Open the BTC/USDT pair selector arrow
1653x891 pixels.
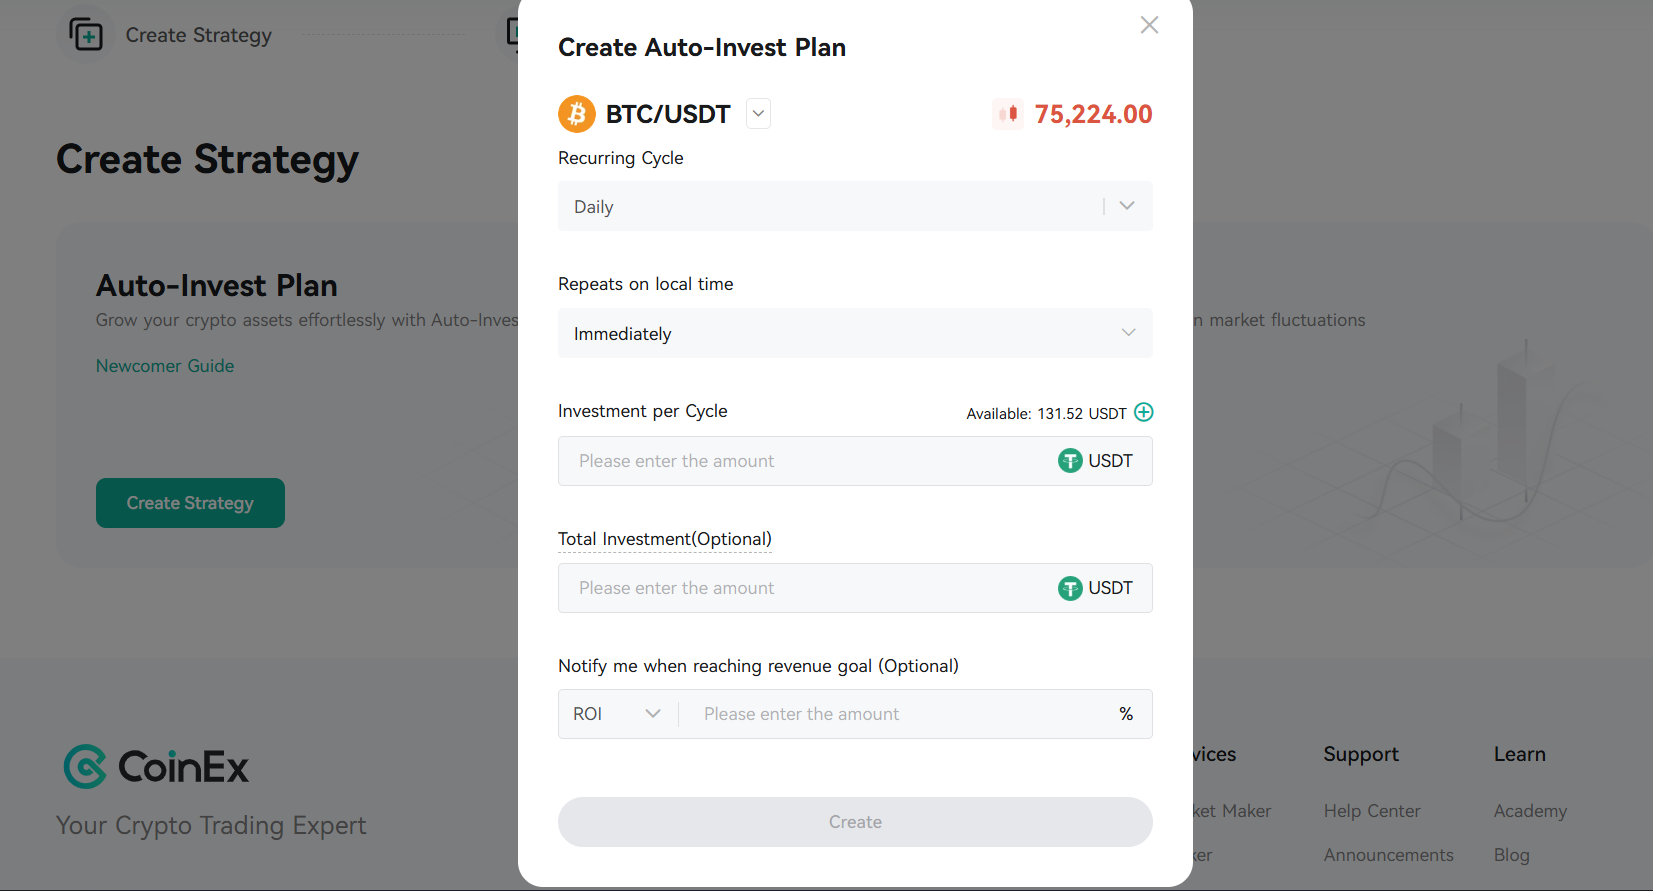[x=759, y=114]
